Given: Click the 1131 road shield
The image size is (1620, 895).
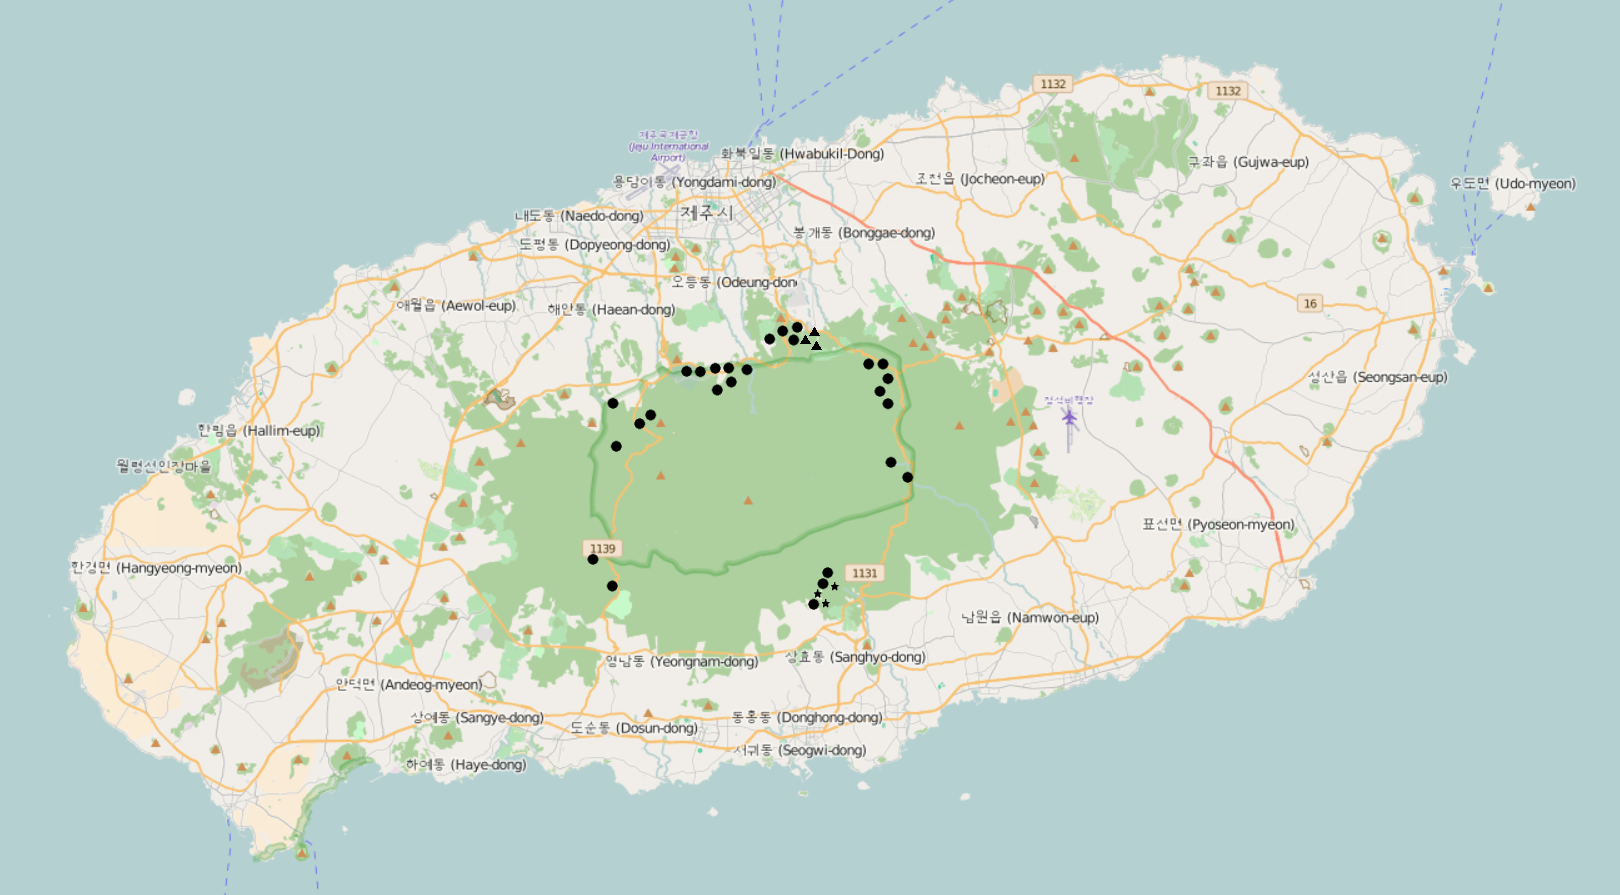Looking at the screenshot, I should pos(864,573).
